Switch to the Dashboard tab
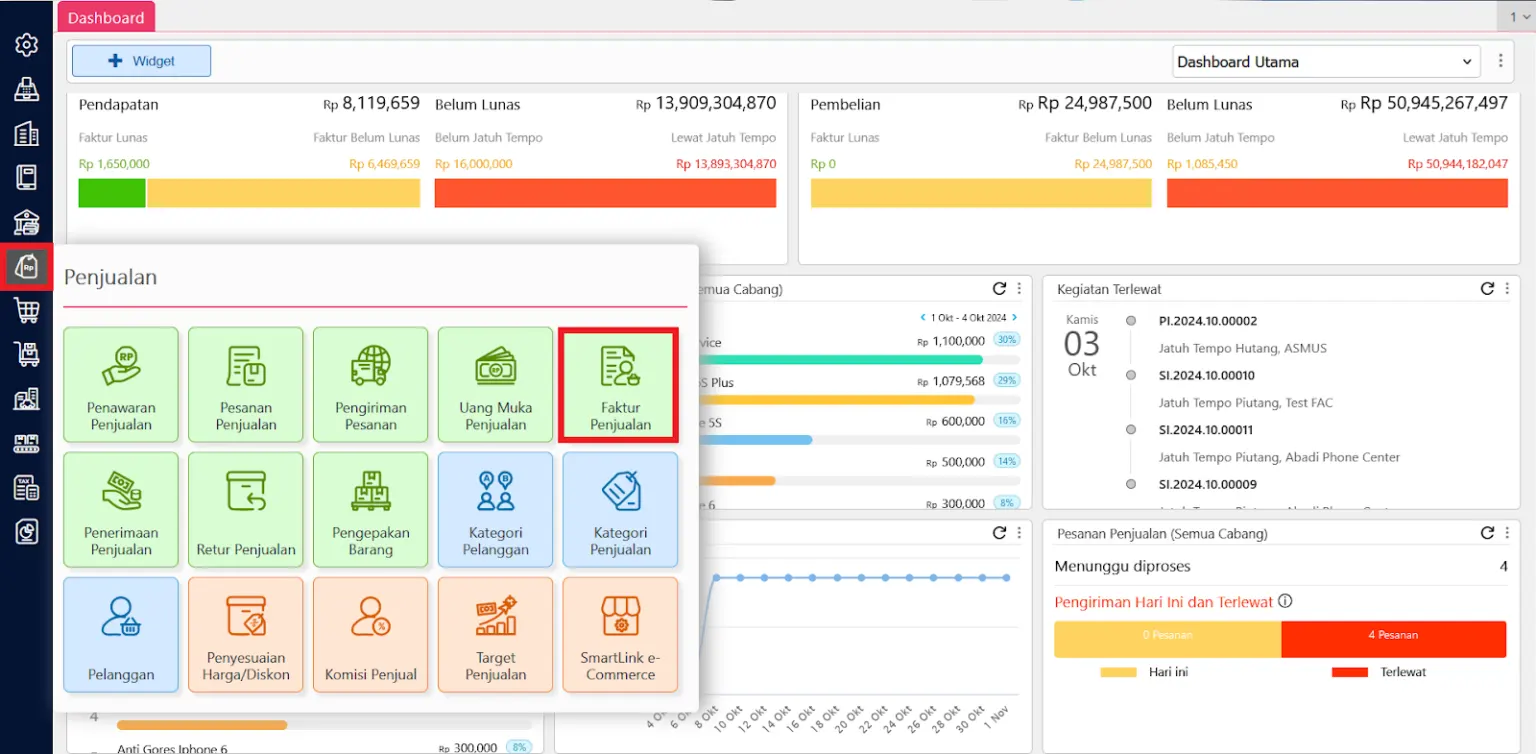Screen dimensions: 1536x754 click(x=106, y=17)
